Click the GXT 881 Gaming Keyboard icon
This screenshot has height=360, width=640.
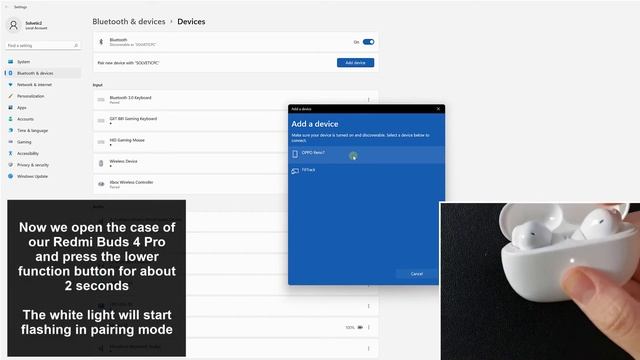101,121
